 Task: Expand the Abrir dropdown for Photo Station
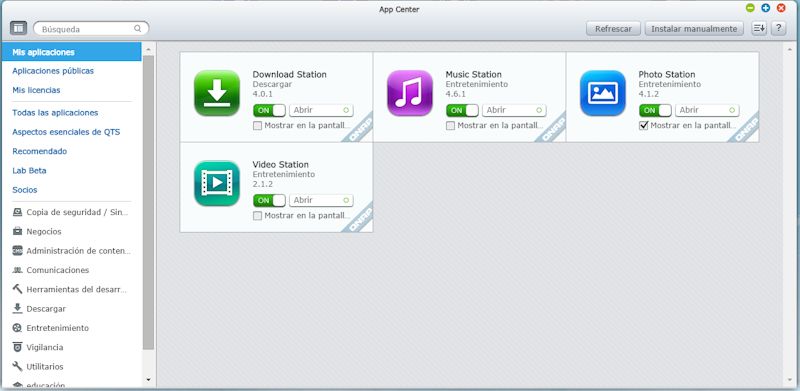(707, 110)
